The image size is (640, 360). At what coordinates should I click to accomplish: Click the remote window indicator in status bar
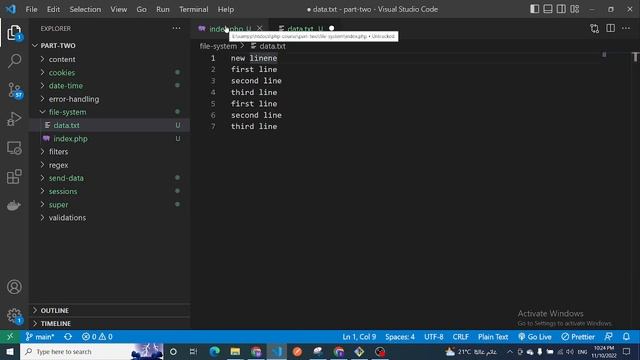pos(10,337)
